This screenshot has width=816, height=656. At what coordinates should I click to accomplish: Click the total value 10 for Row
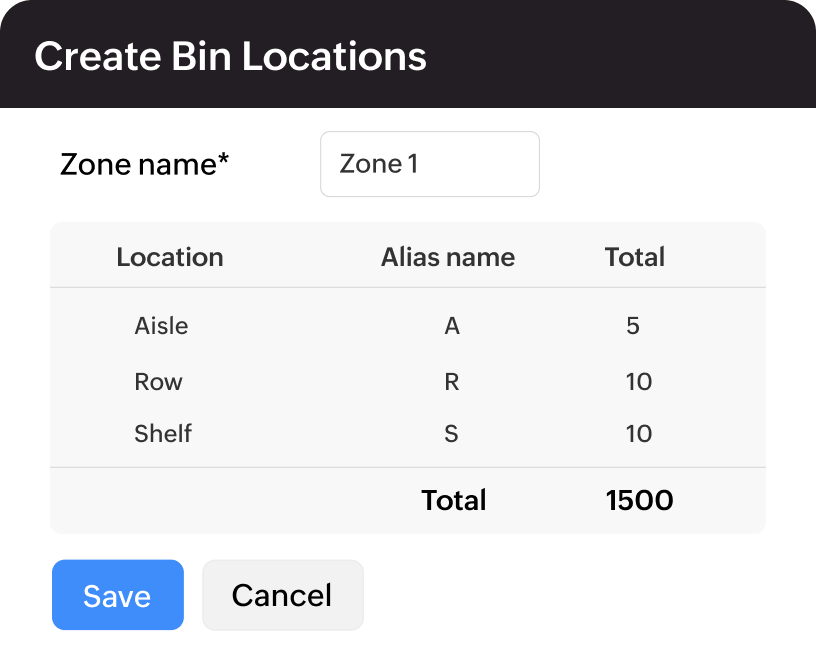[640, 381]
